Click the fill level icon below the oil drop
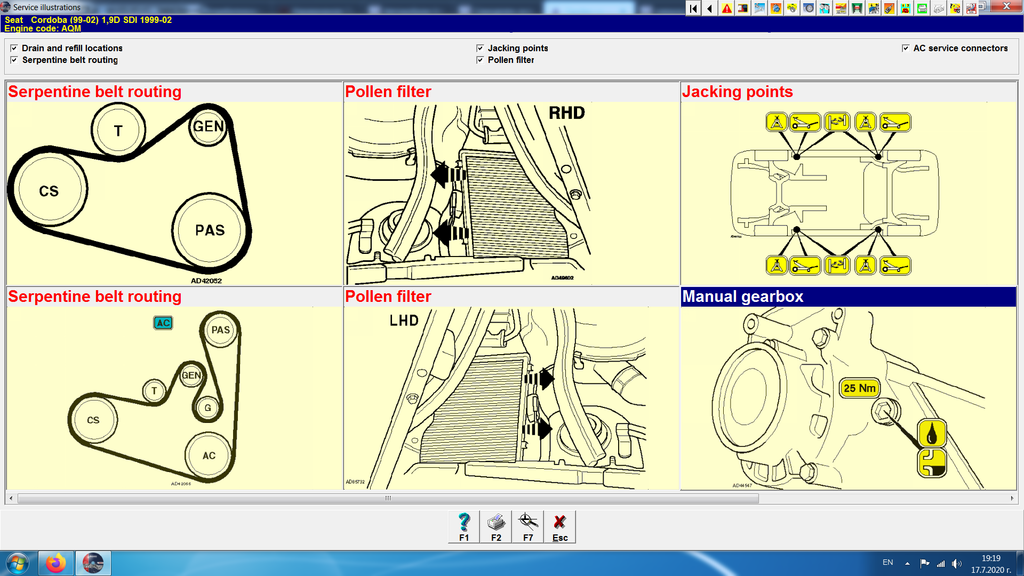Viewport: 1024px width, 576px height. coord(932,462)
